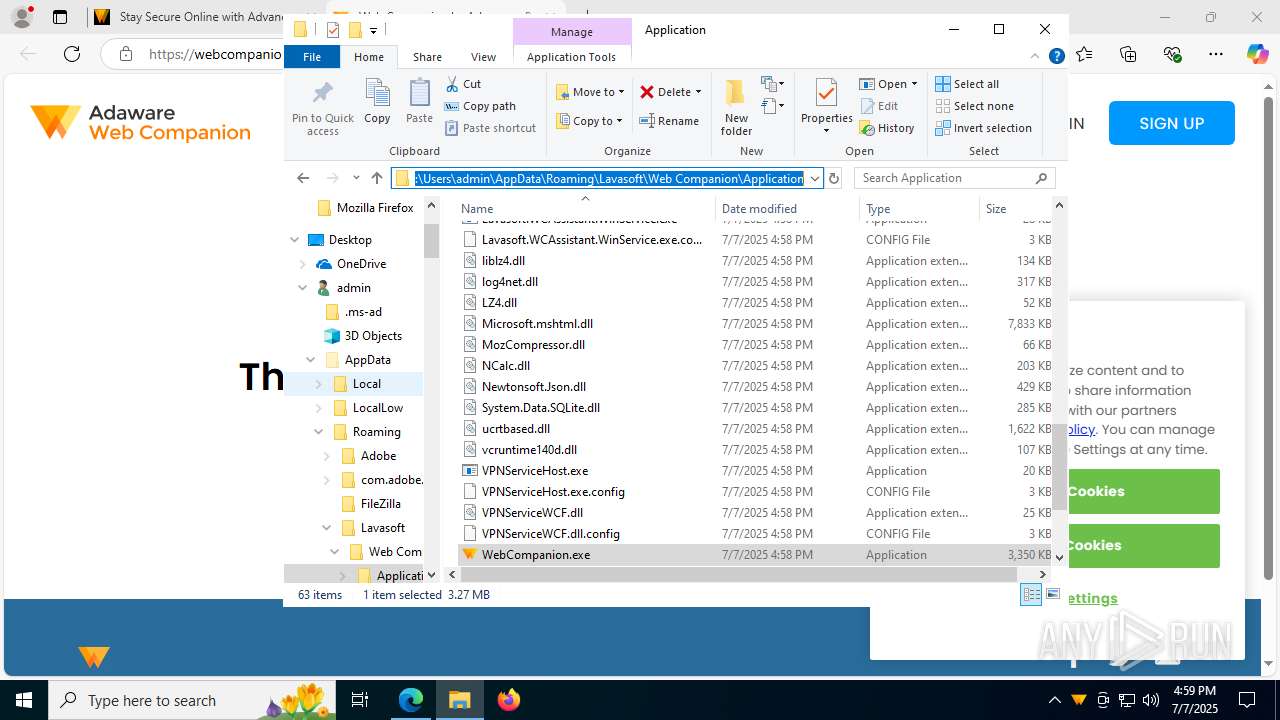
Task: Collapse the Roaming folder tree node
Action: [x=319, y=432]
